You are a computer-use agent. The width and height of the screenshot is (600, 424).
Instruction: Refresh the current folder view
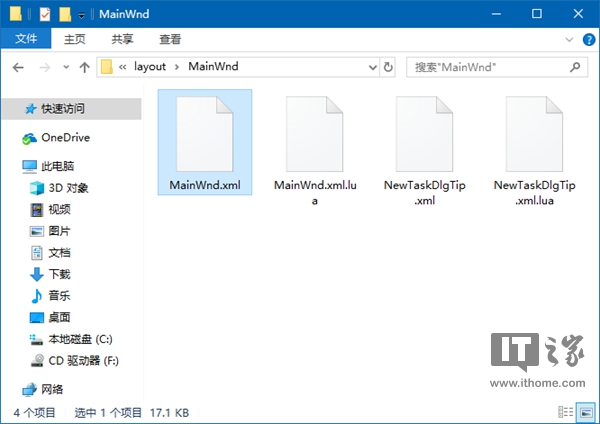(x=388, y=67)
